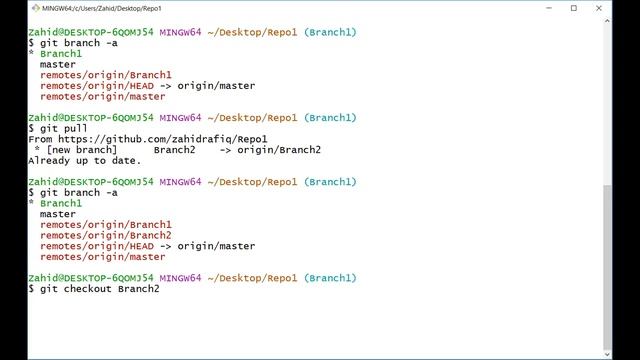Click the Git Bash title bar icon
Image resolution: width=640 pixels, height=360 pixels.
coord(36,8)
